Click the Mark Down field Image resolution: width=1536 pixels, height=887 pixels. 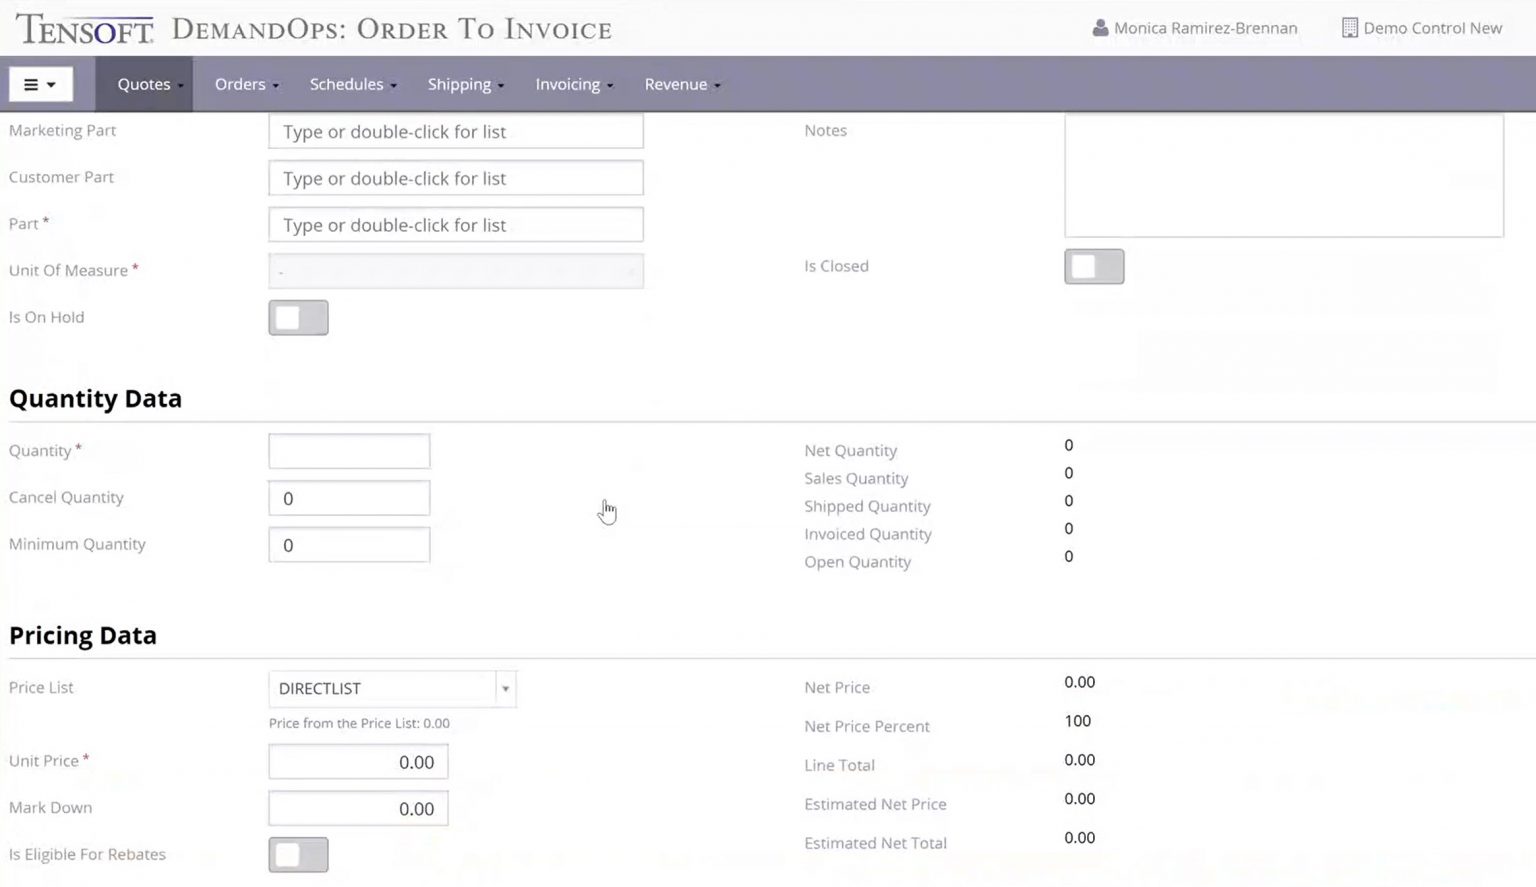pyautogui.click(x=358, y=808)
